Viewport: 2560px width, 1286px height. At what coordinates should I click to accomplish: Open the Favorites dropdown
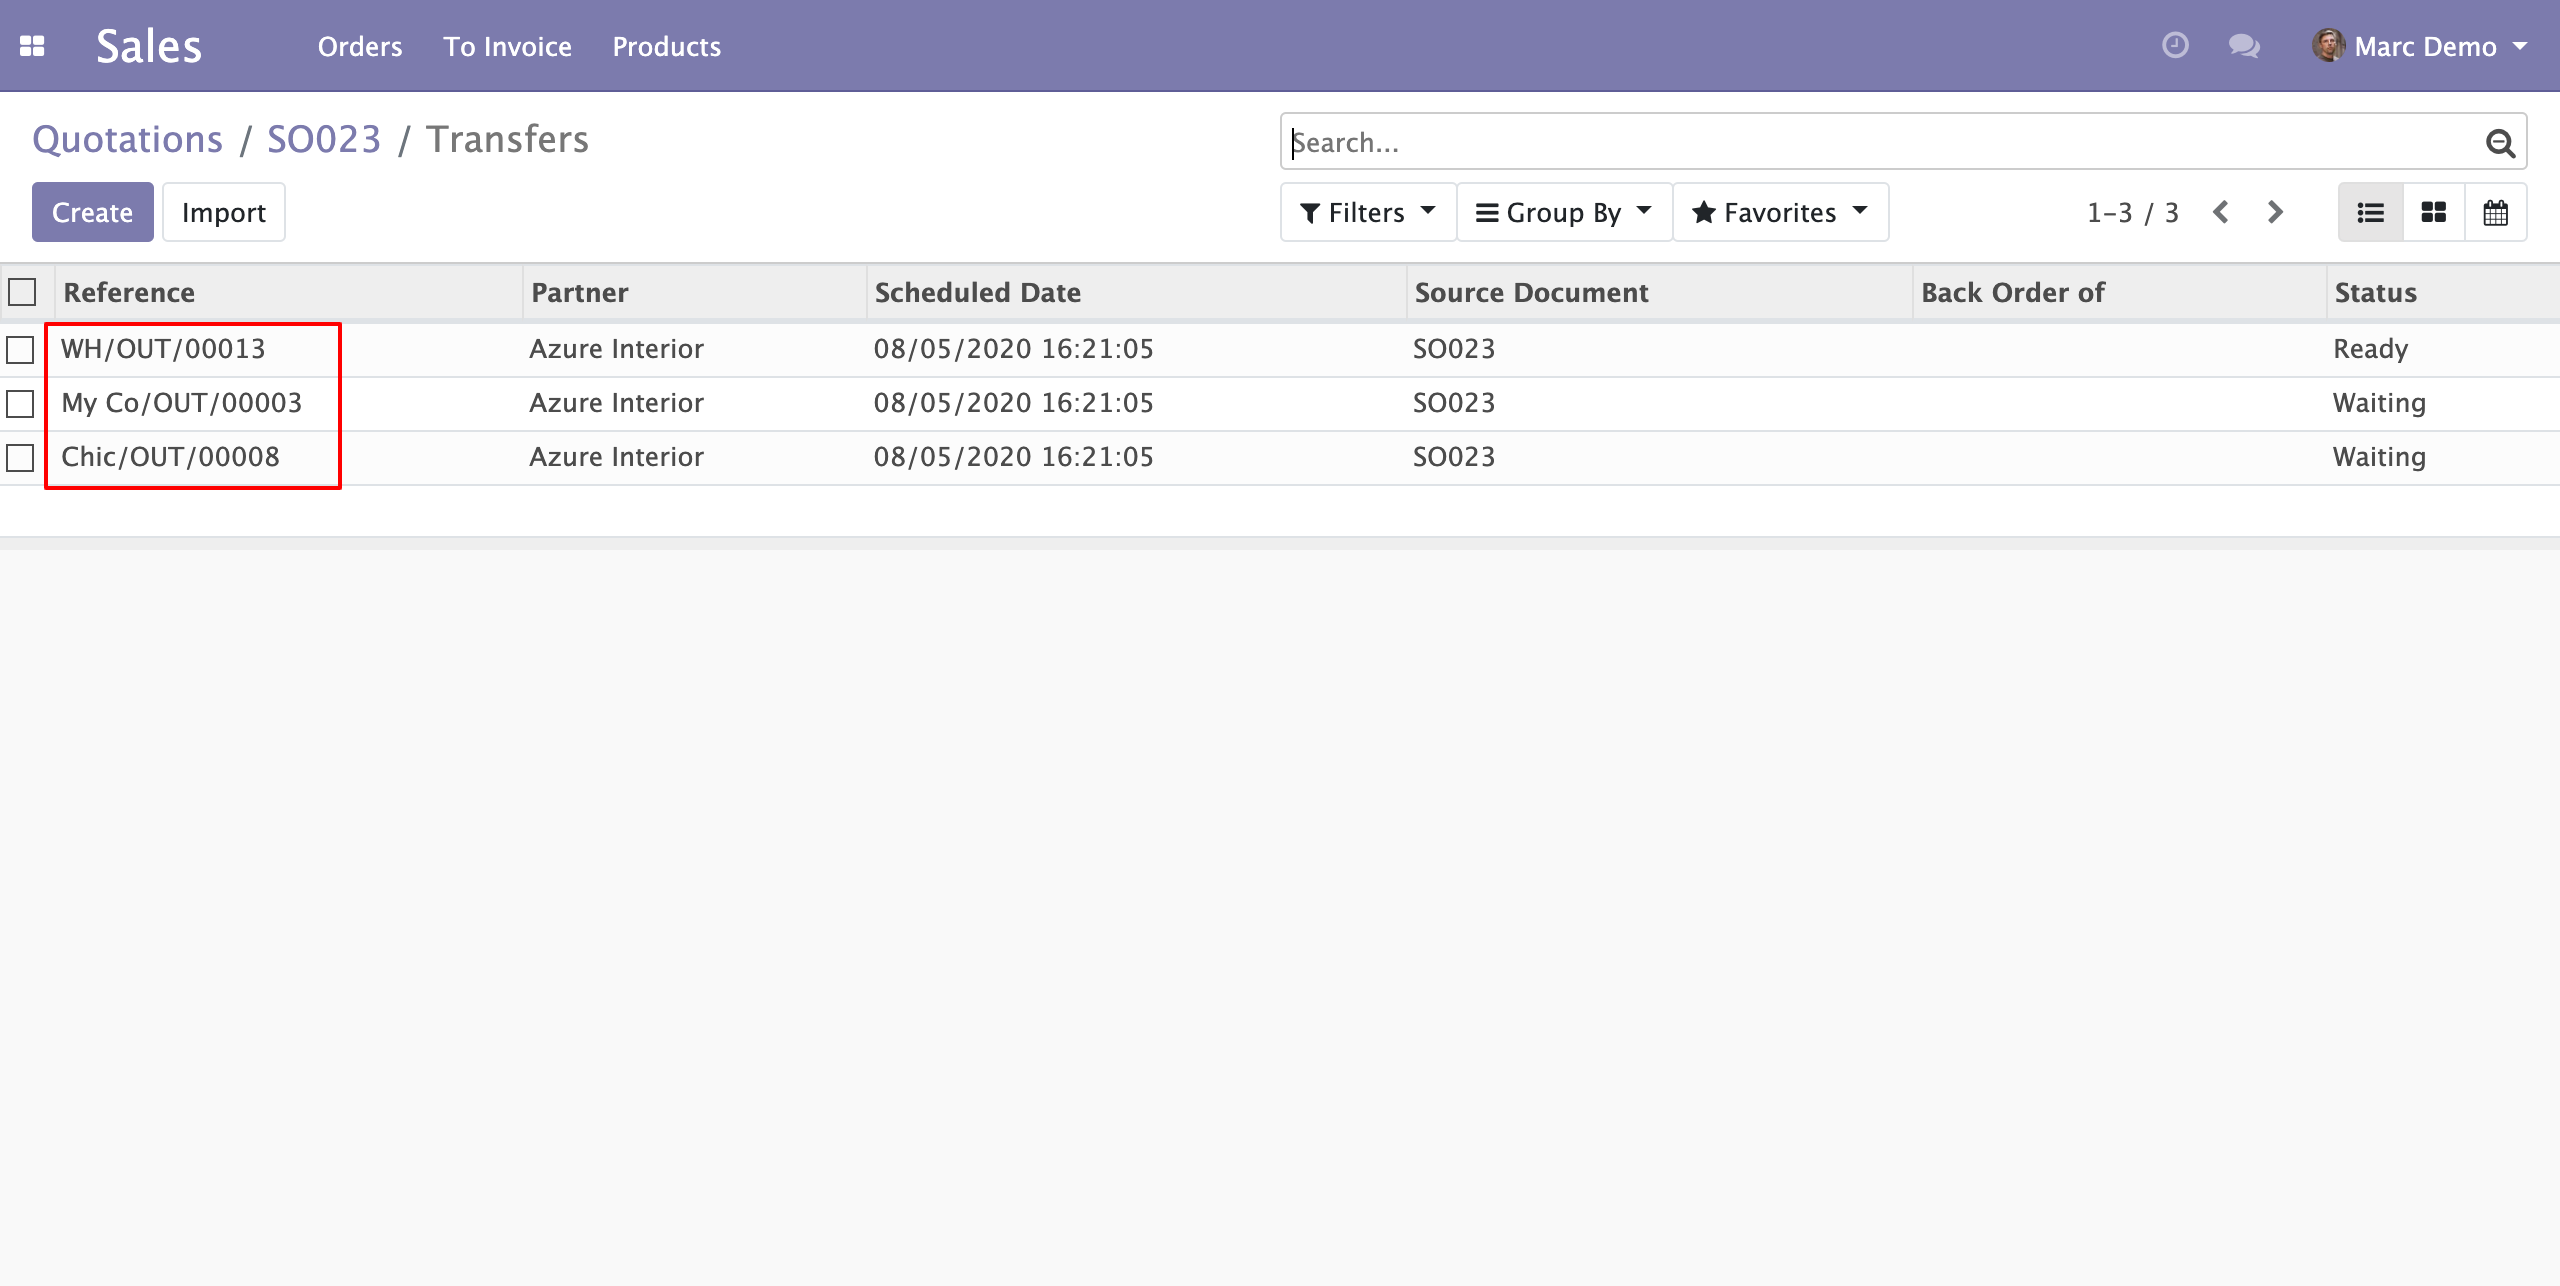[x=1780, y=212]
